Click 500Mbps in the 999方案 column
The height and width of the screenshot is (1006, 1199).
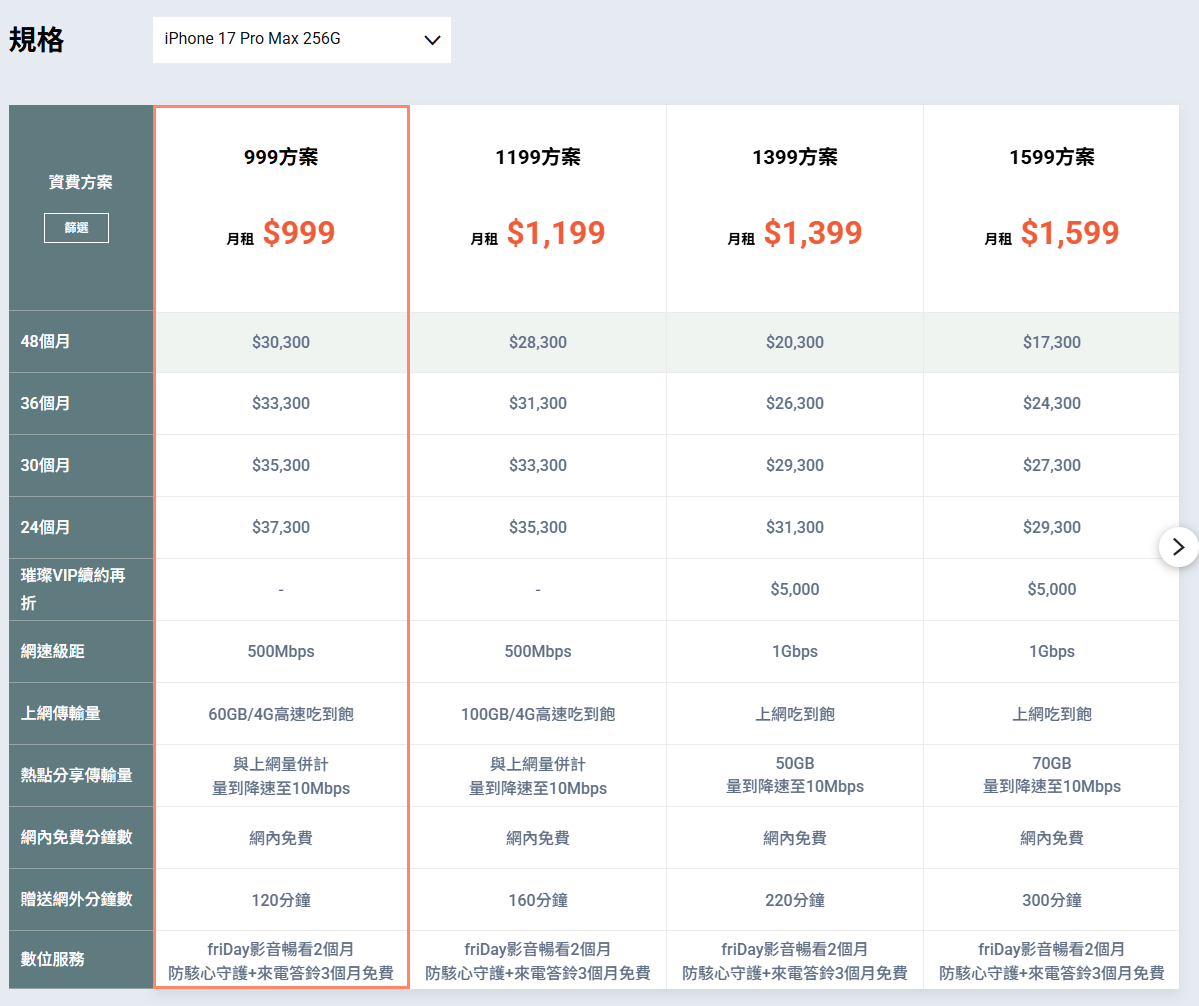point(281,651)
